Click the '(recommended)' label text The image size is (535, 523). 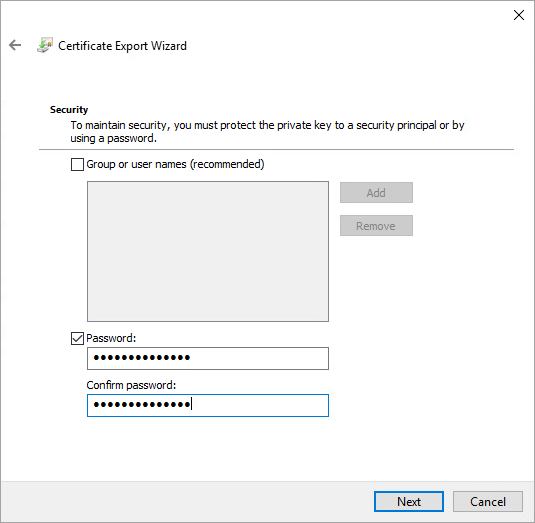(227, 164)
